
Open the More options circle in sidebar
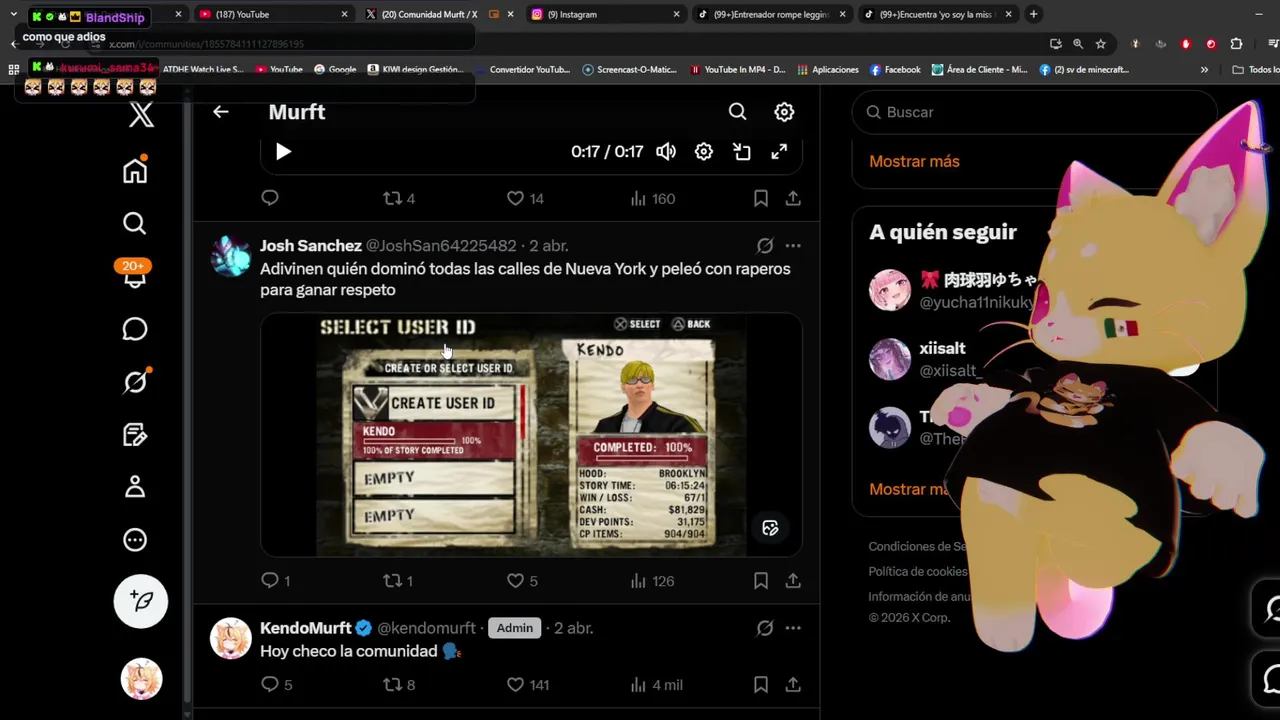[135, 540]
